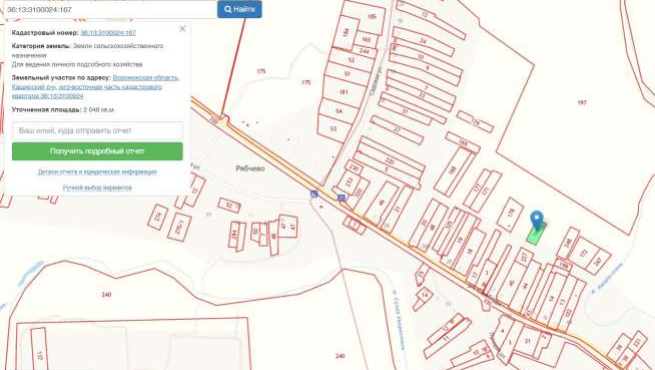Select parcel 168 on the map
655x370 pixels.
(x=453, y=170)
